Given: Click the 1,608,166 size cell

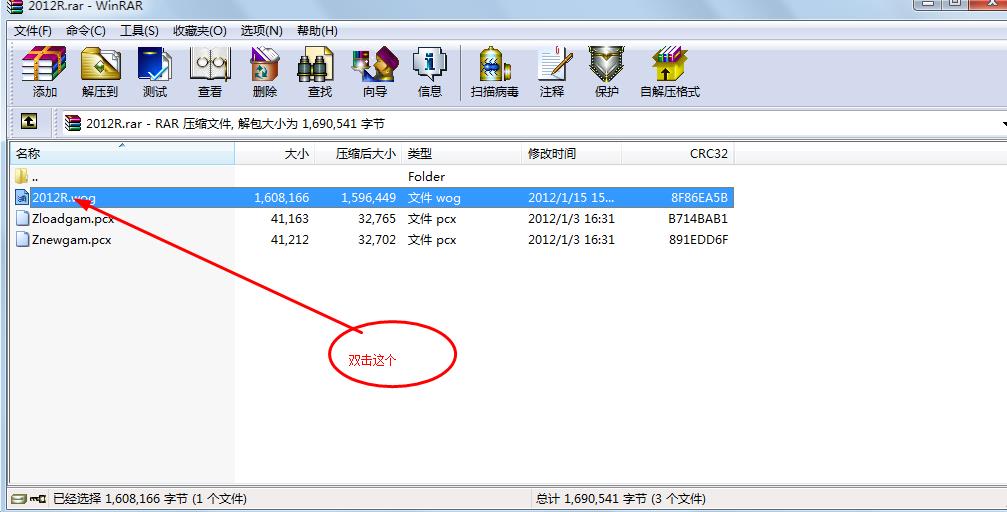Looking at the screenshot, I should tap(281, 198).
